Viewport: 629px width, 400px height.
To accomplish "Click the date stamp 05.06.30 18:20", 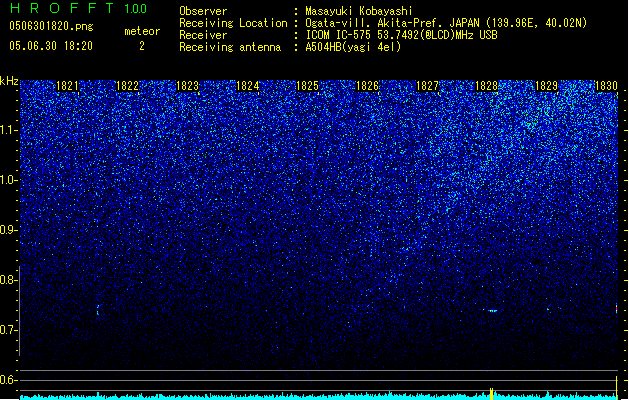I will click(51, 46).
